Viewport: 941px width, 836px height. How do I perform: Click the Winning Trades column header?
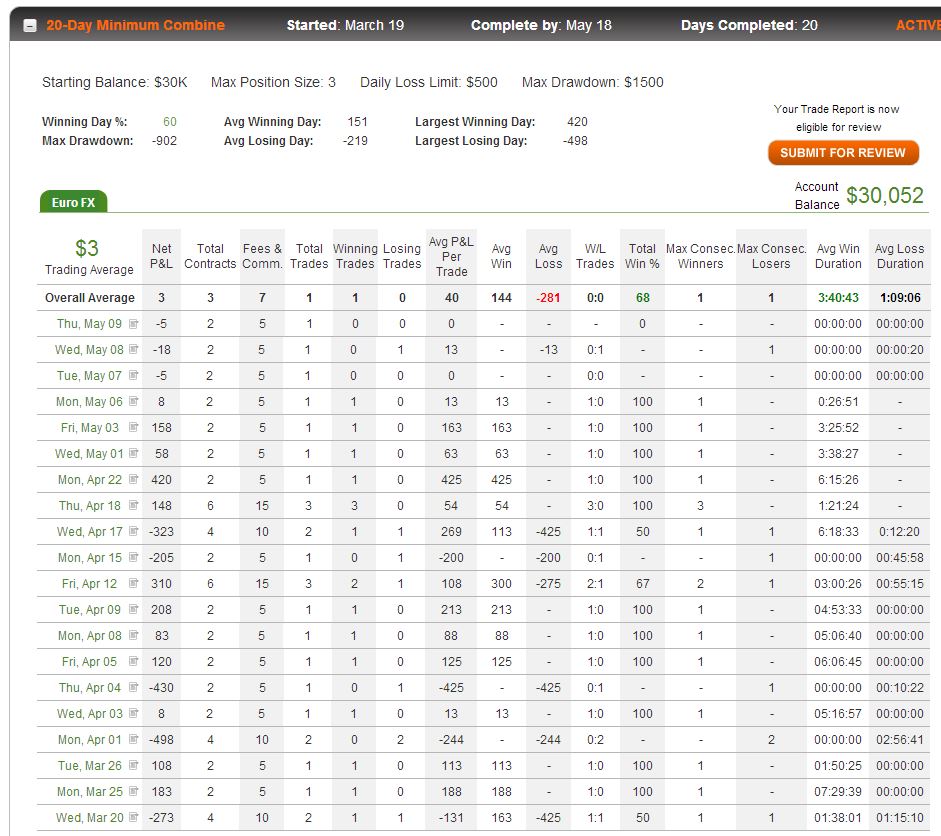tap(355, 256)
